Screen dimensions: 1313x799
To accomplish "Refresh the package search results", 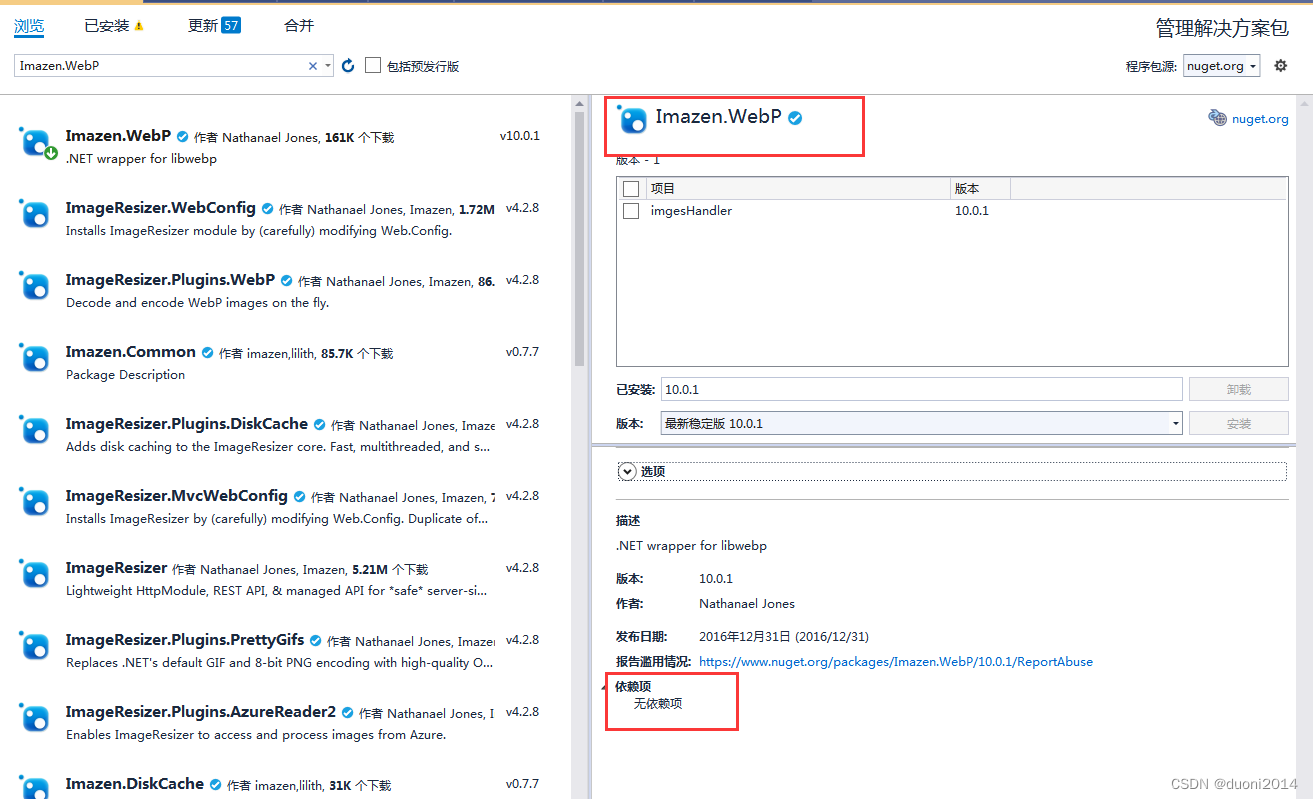I will (348, 66).
